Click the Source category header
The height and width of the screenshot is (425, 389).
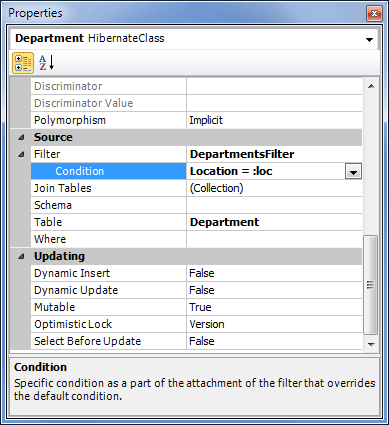pos(53,137)
